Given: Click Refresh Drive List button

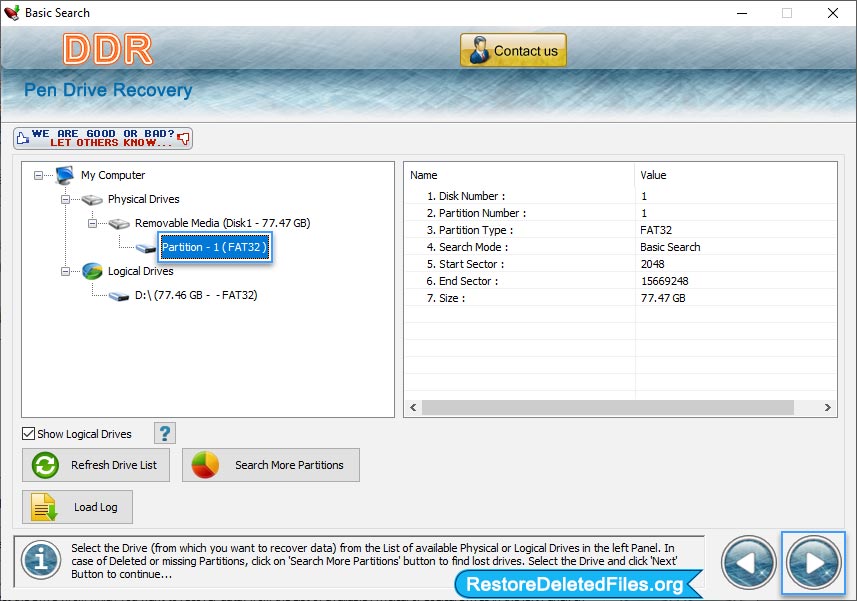Looking at the screenshot, I should point(96,465).
